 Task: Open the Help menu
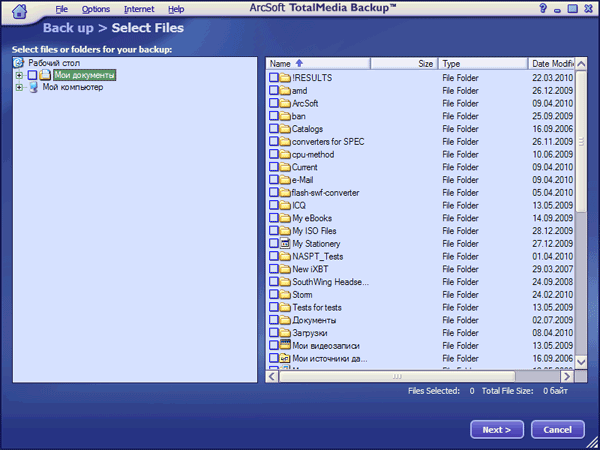pyautogui.click(x=176, y=9)
